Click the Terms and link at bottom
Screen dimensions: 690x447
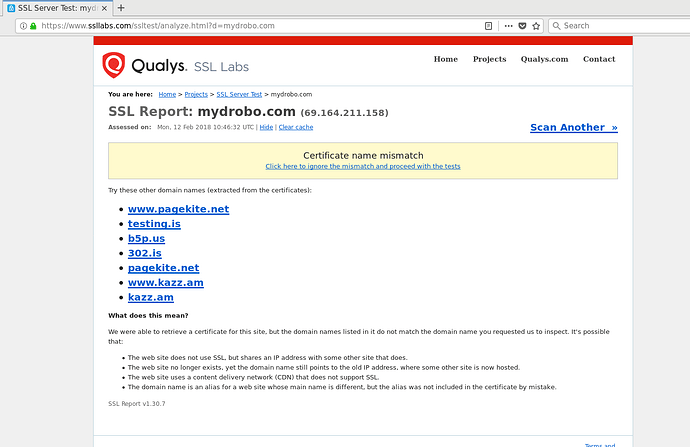(600, 445)
